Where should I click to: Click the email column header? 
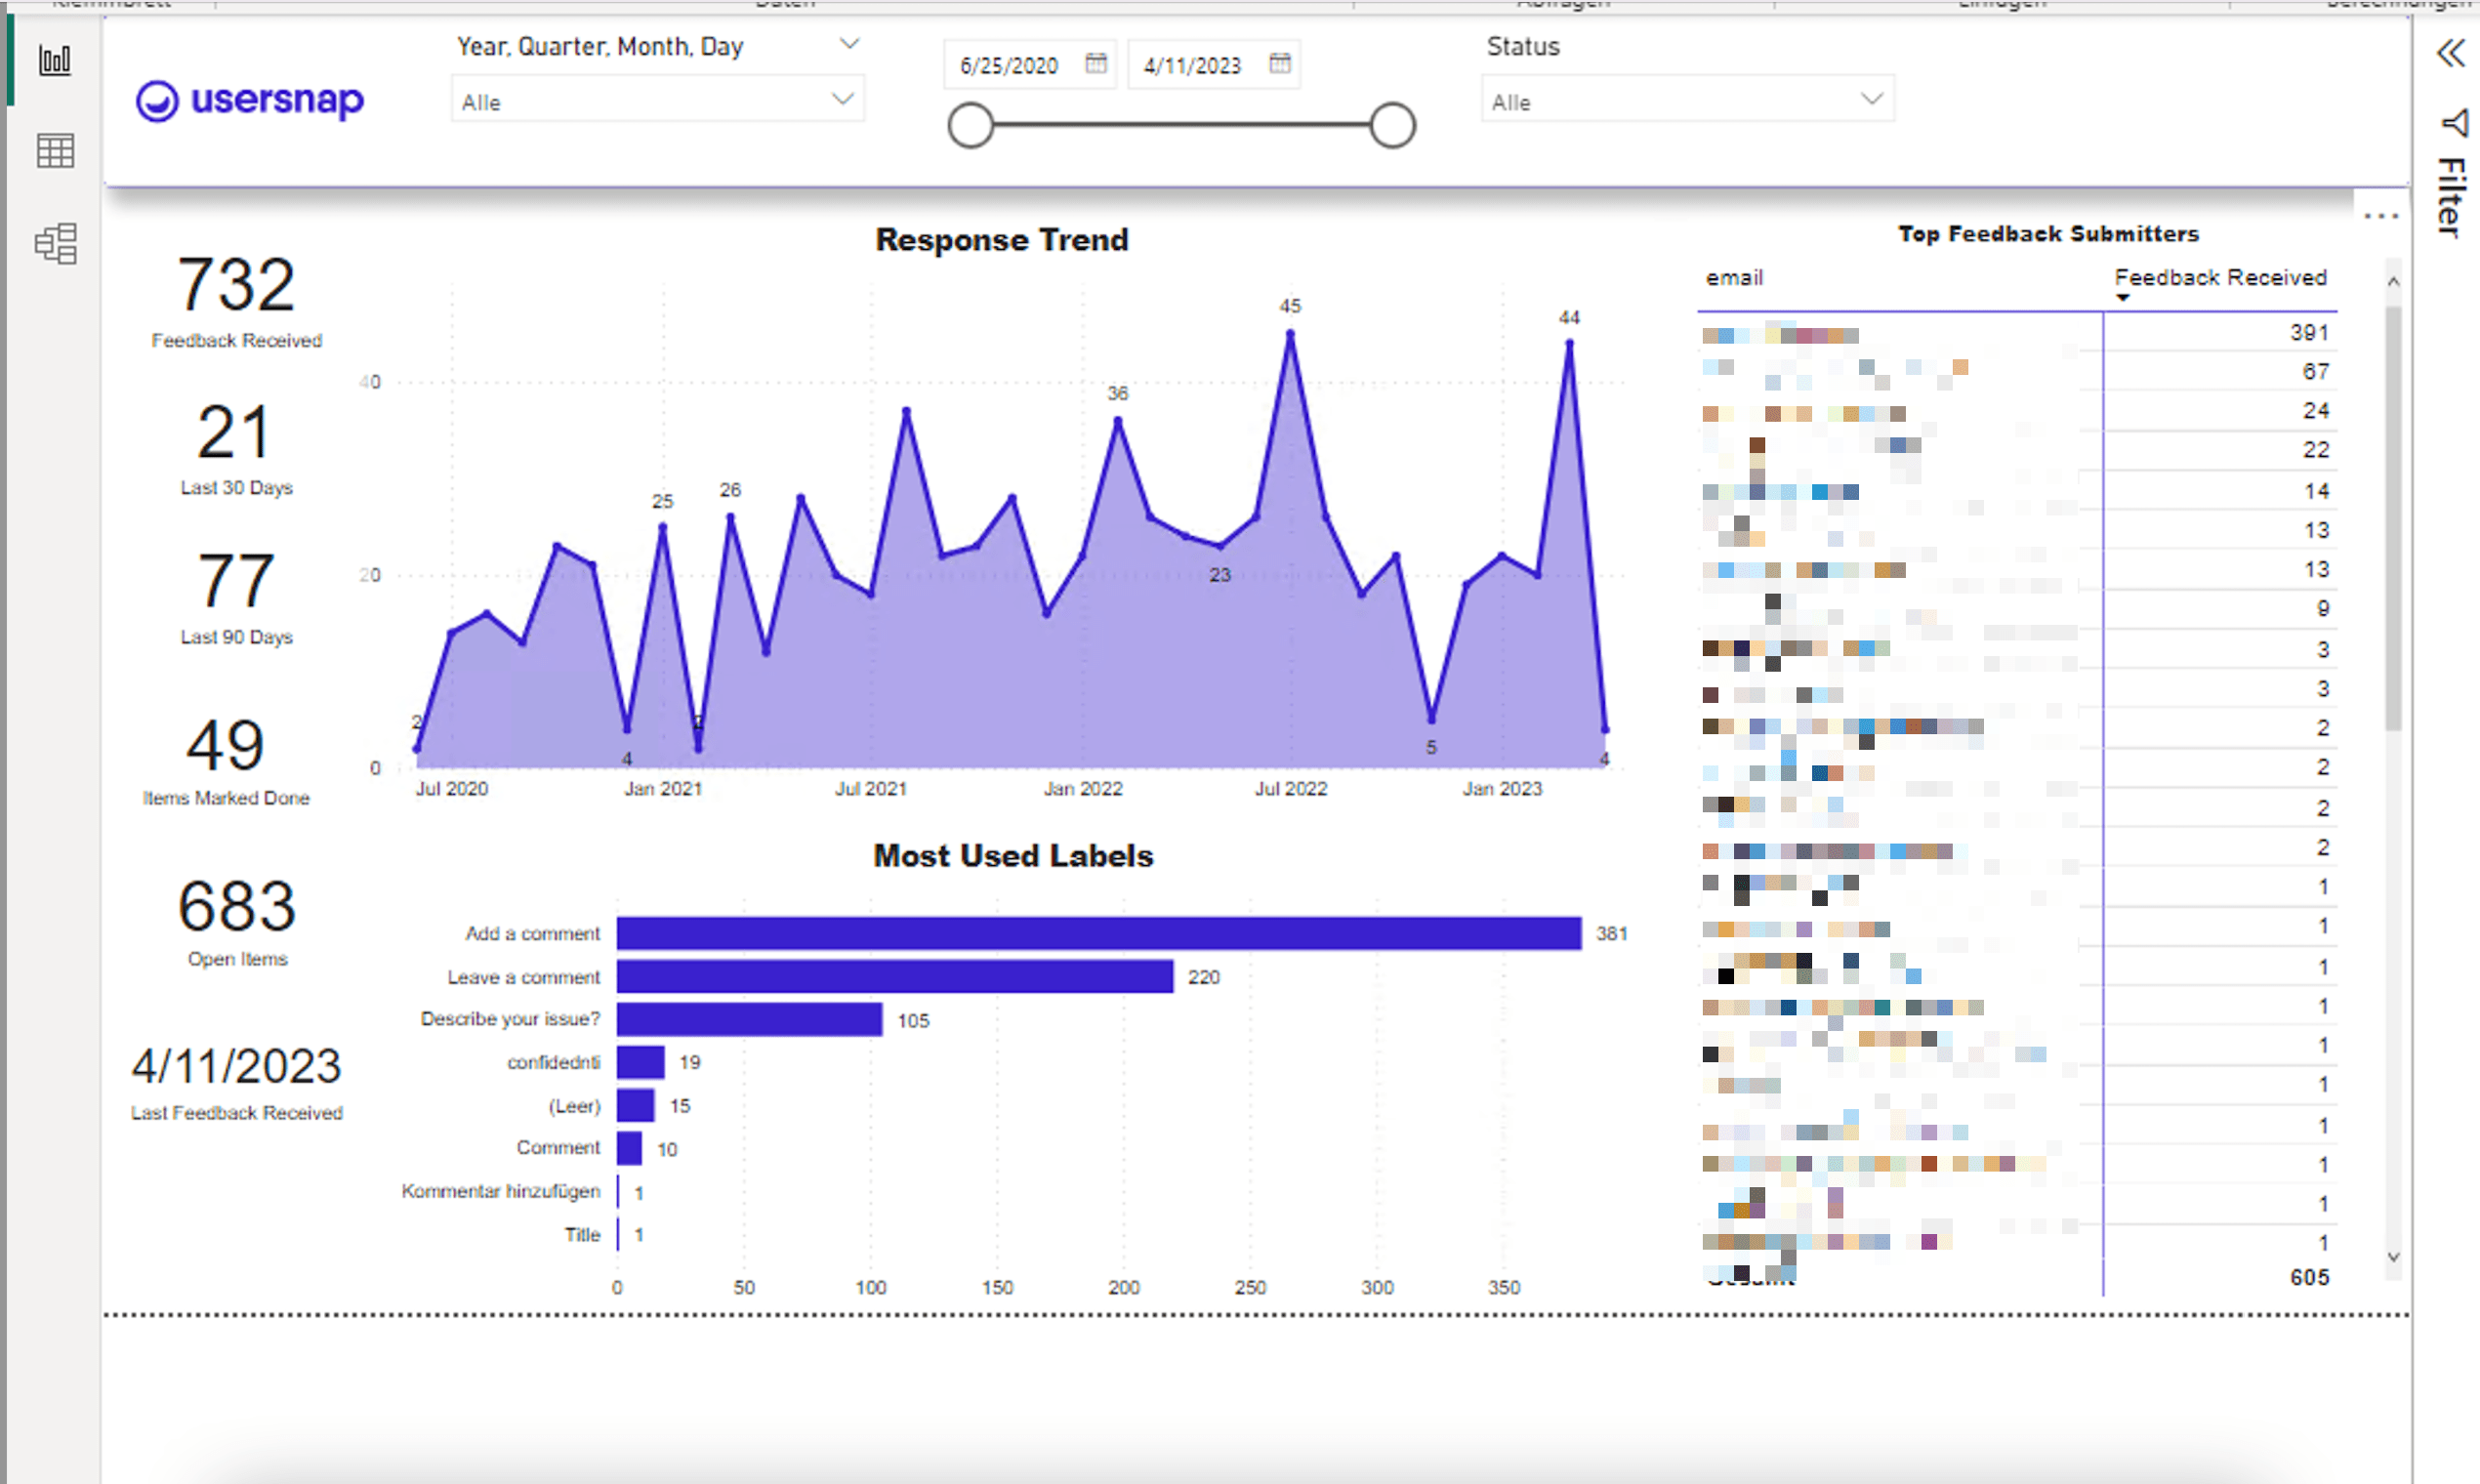pos(1734,278)
